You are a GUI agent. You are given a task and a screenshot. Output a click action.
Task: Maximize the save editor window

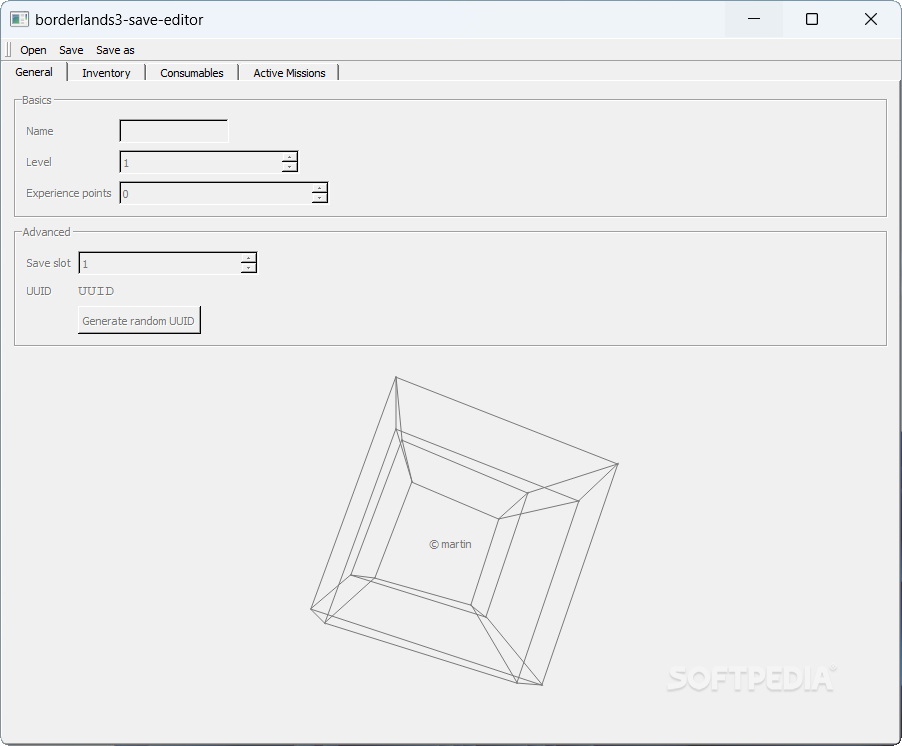(812, 19)
